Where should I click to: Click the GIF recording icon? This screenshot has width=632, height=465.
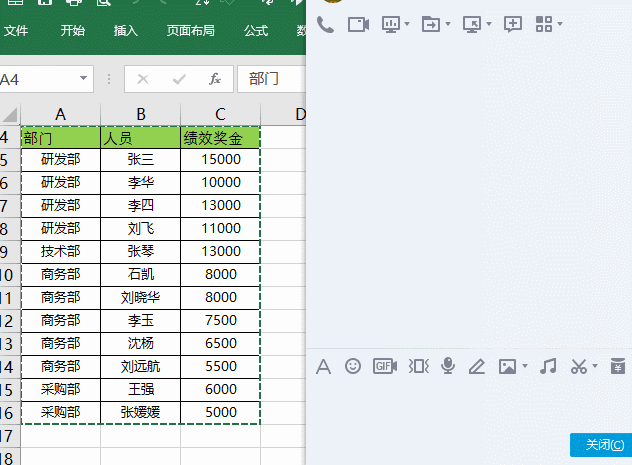385,366
